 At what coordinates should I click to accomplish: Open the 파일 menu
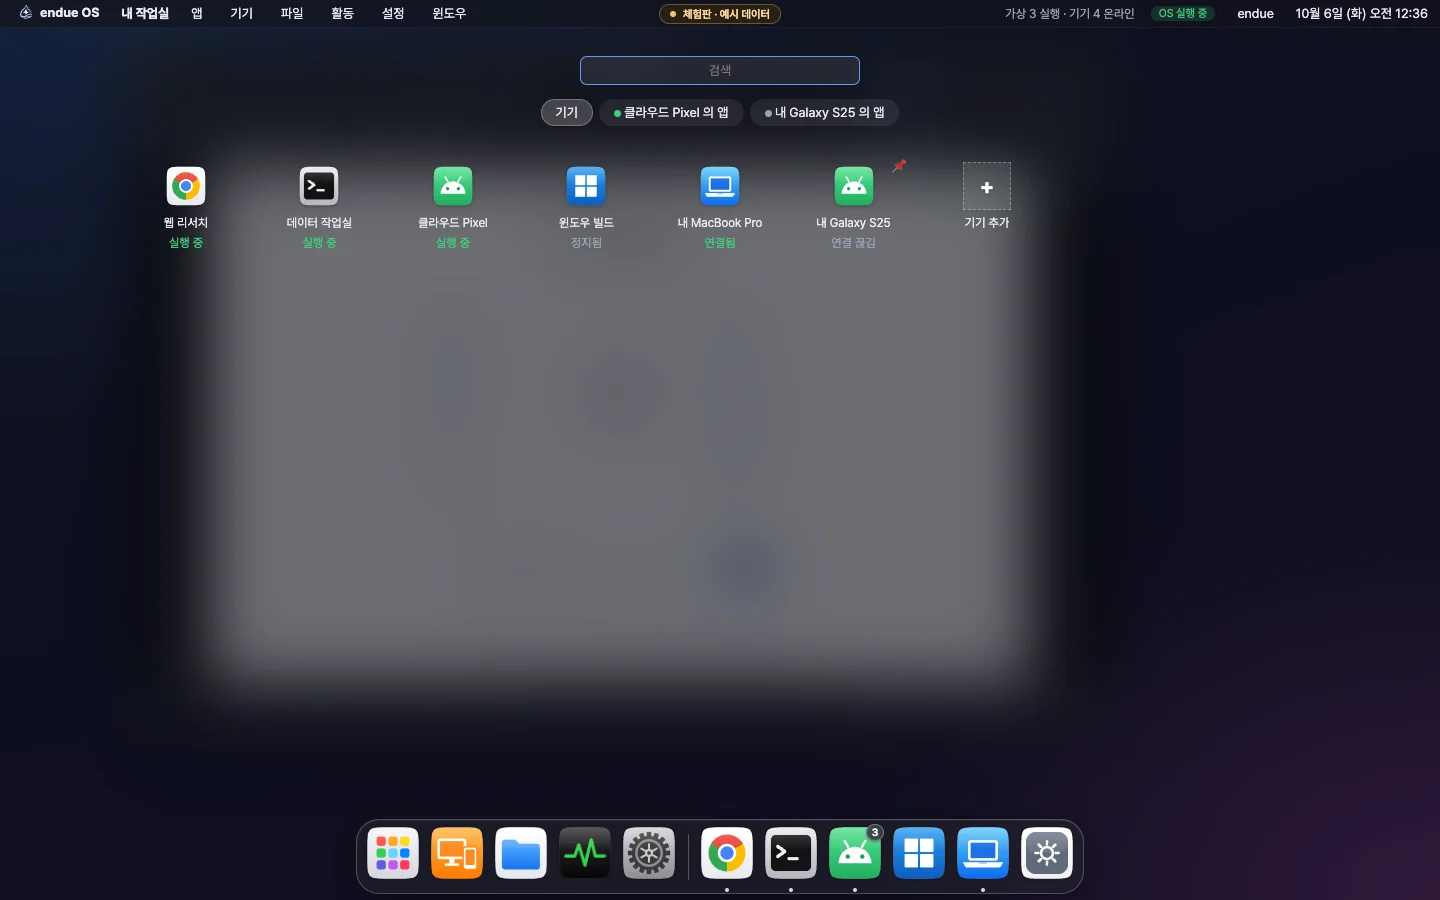tap(292, 13)
